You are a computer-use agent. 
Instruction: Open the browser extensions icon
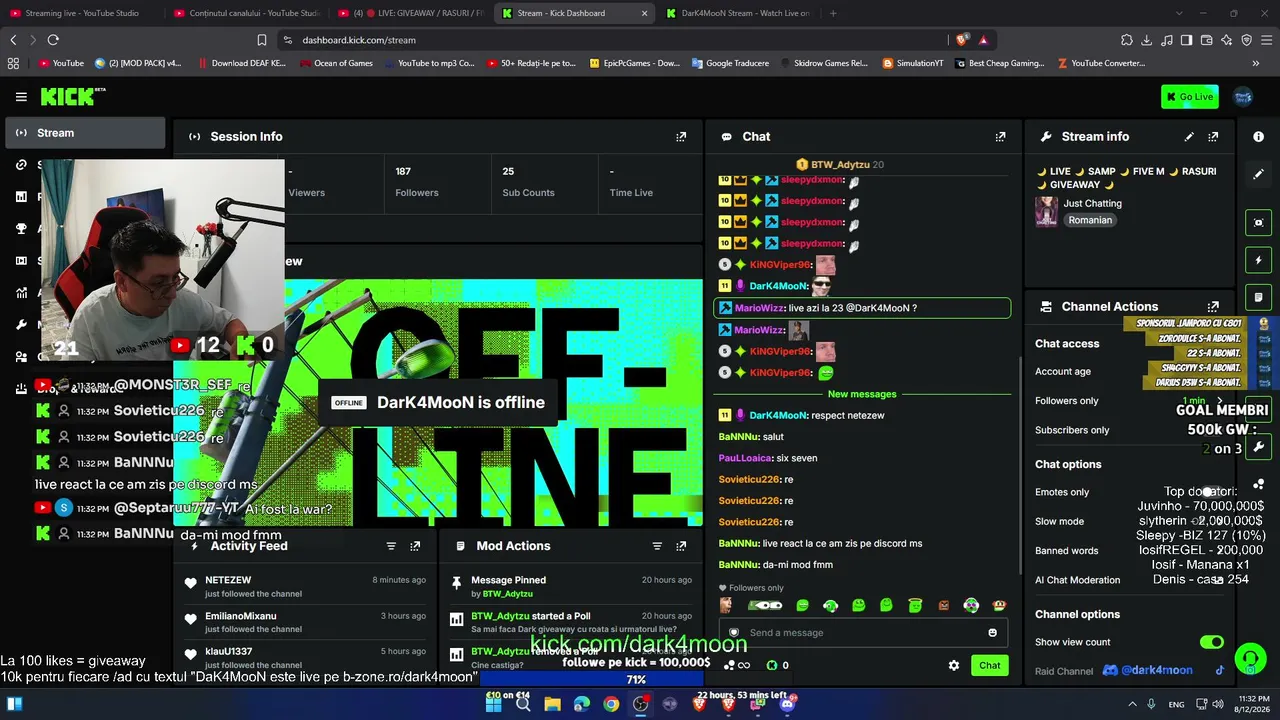tap(1127, 40)
